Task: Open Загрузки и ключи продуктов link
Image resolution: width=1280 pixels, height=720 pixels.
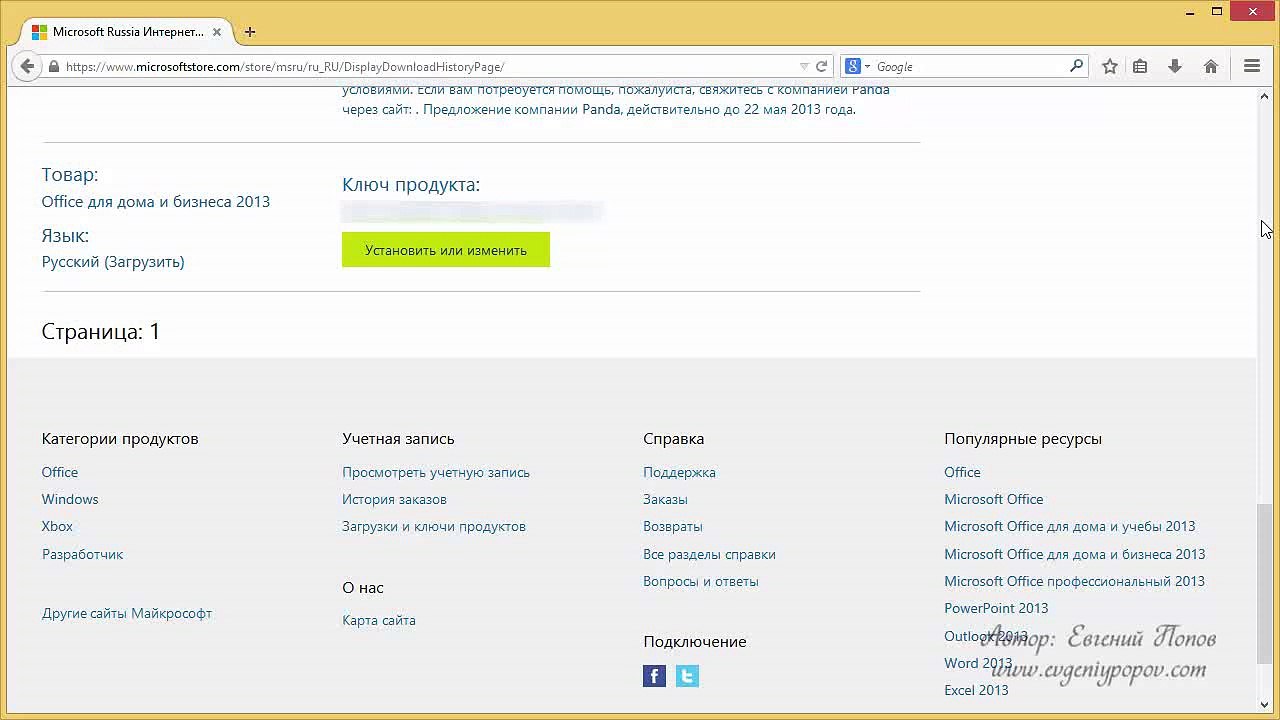Action: point(434,526)
